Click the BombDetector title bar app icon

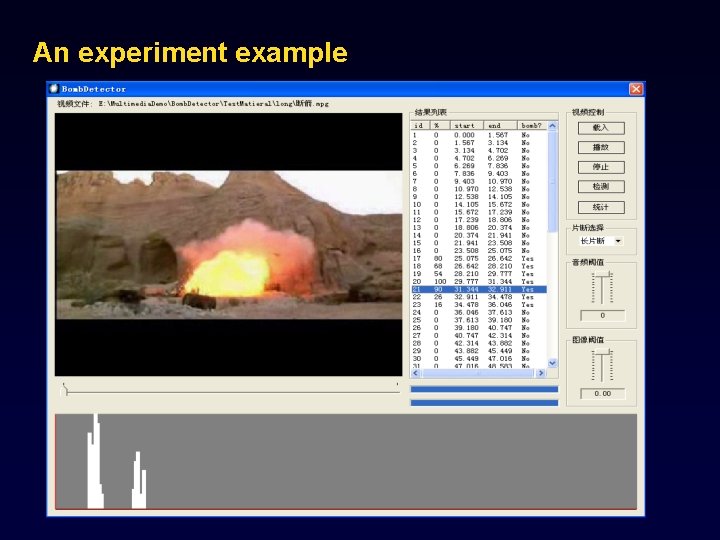coord(54,88)
